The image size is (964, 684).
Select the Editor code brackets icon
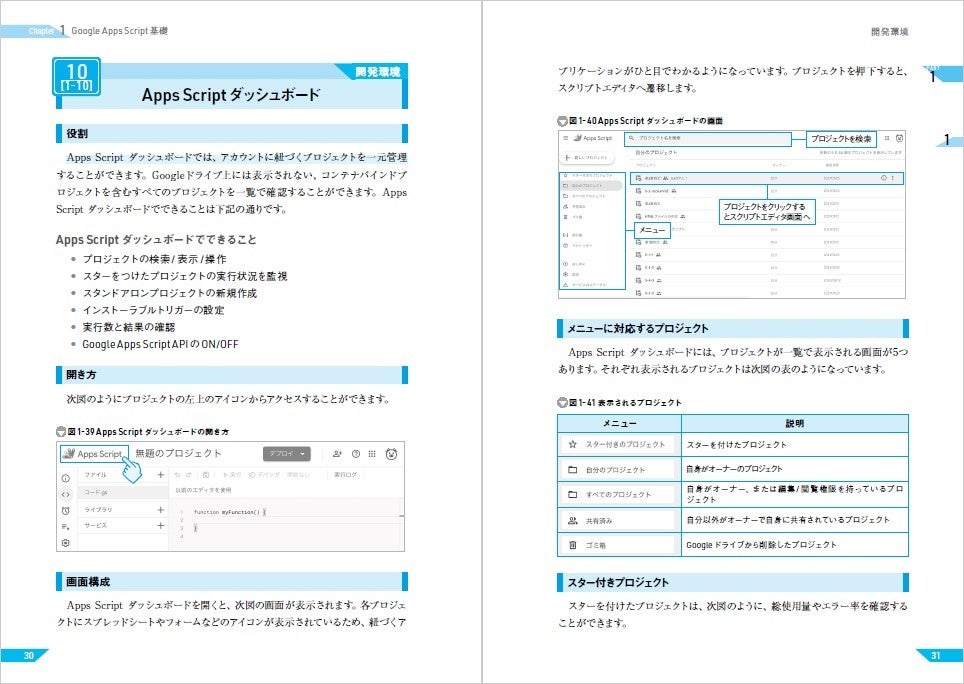pyautogui.click(x=66, y=493)
